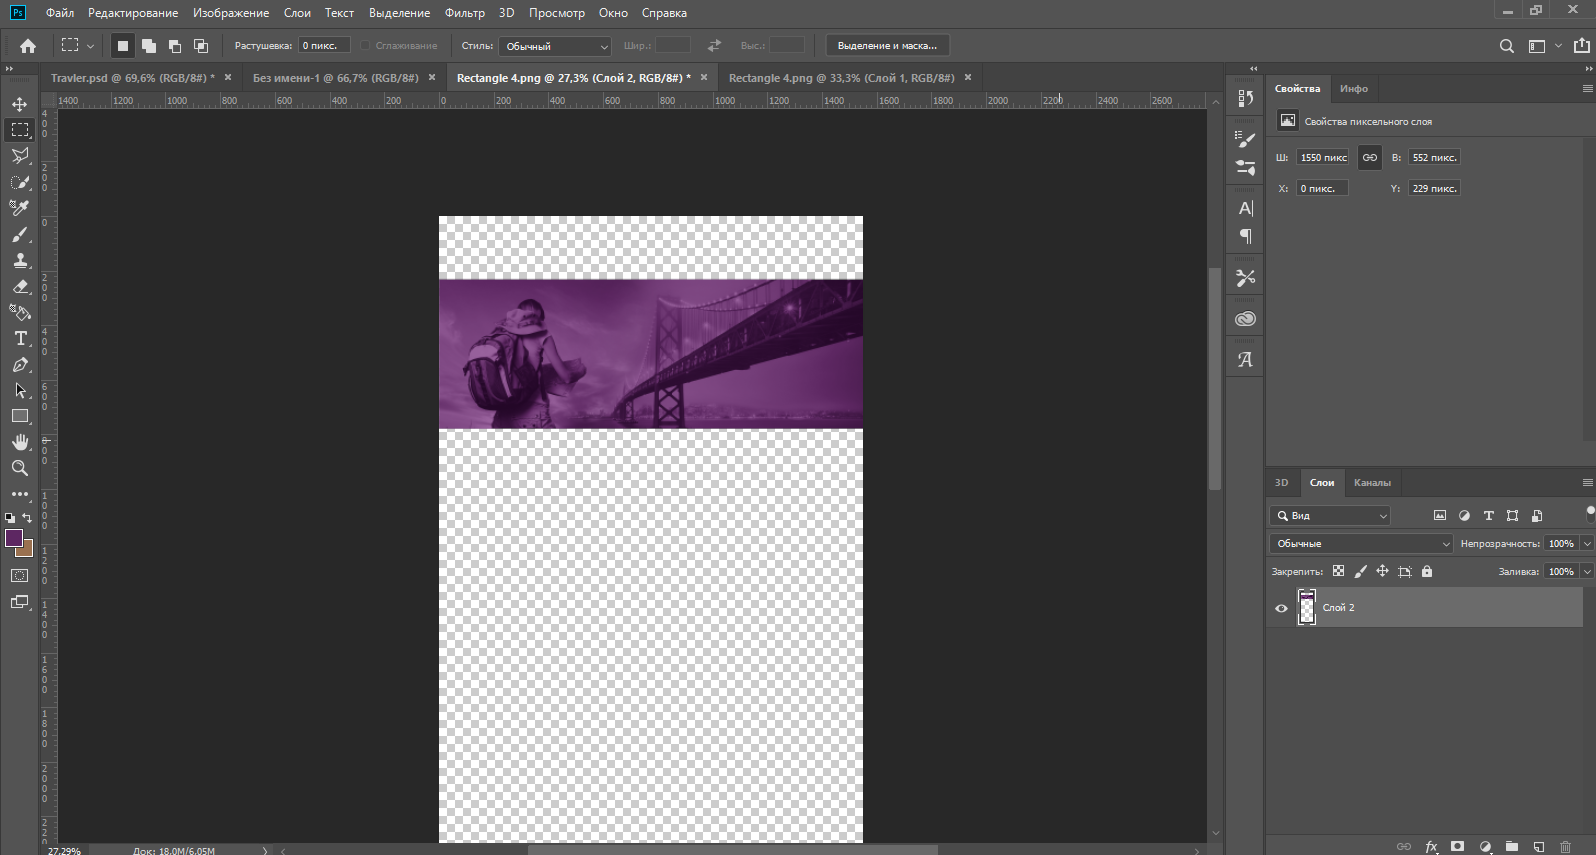Select the Polygonal Lasso tool
Image resolution: width=1596 pixels, height=855 pixels.
point(20,156)
